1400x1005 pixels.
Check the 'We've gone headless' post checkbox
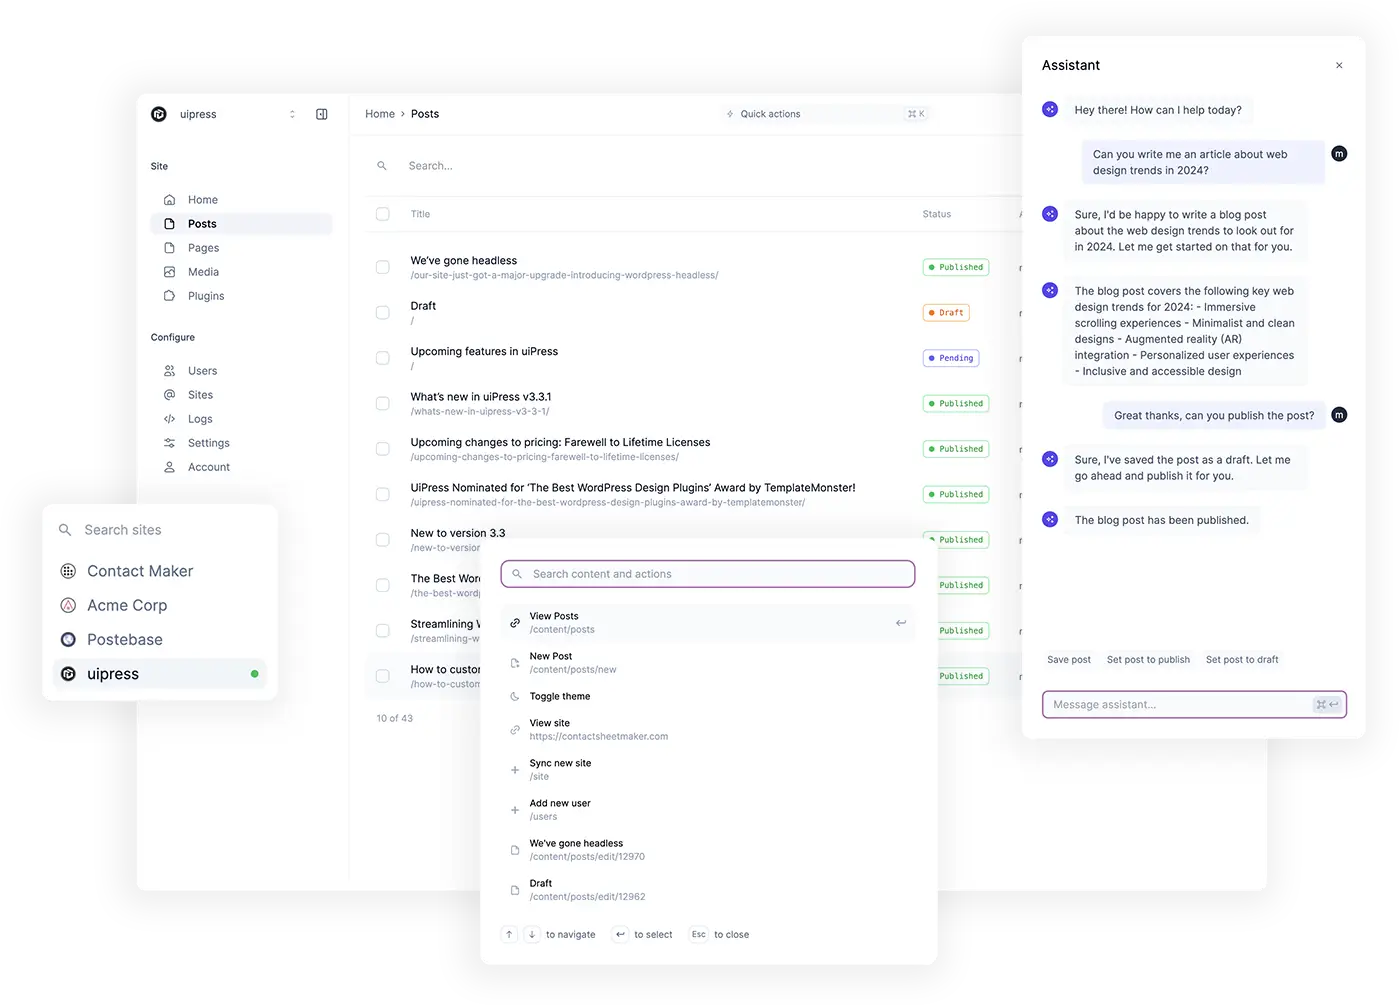(382, 267)
